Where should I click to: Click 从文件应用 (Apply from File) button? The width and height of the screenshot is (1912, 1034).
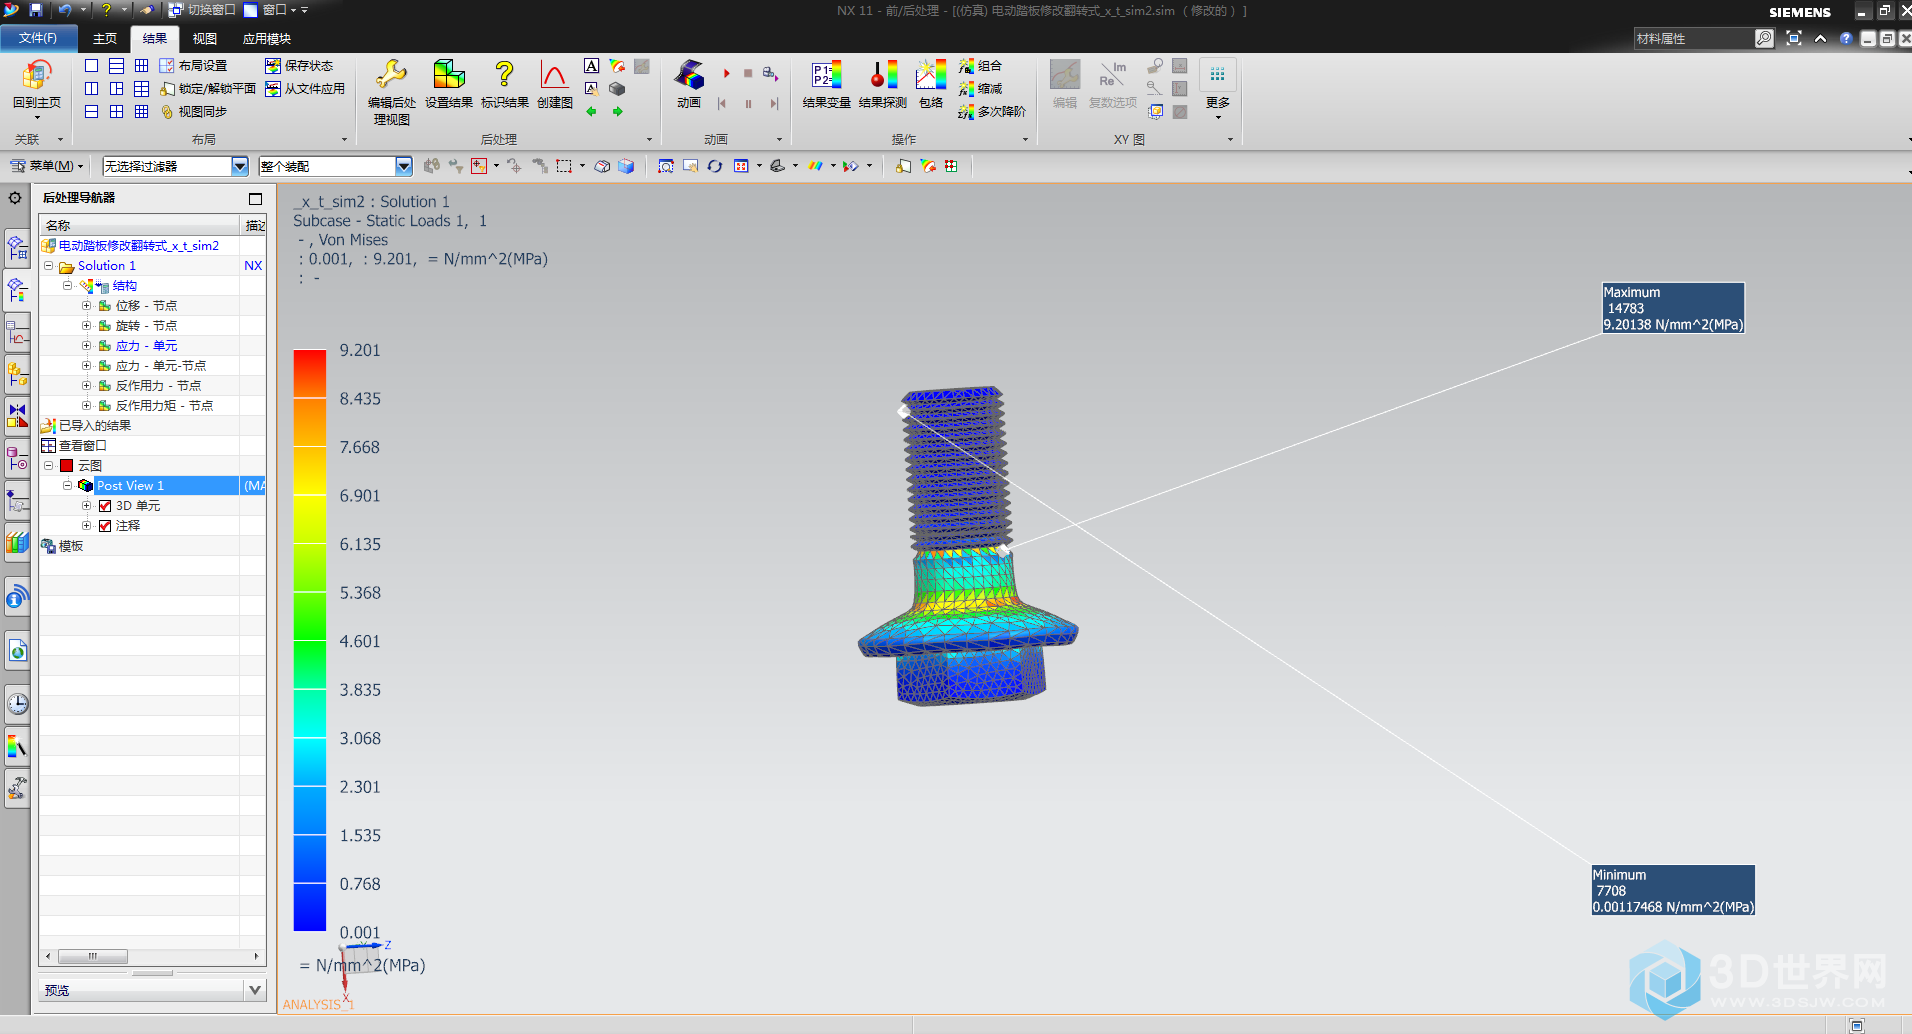pyautogui.click(x=305, y=89)
